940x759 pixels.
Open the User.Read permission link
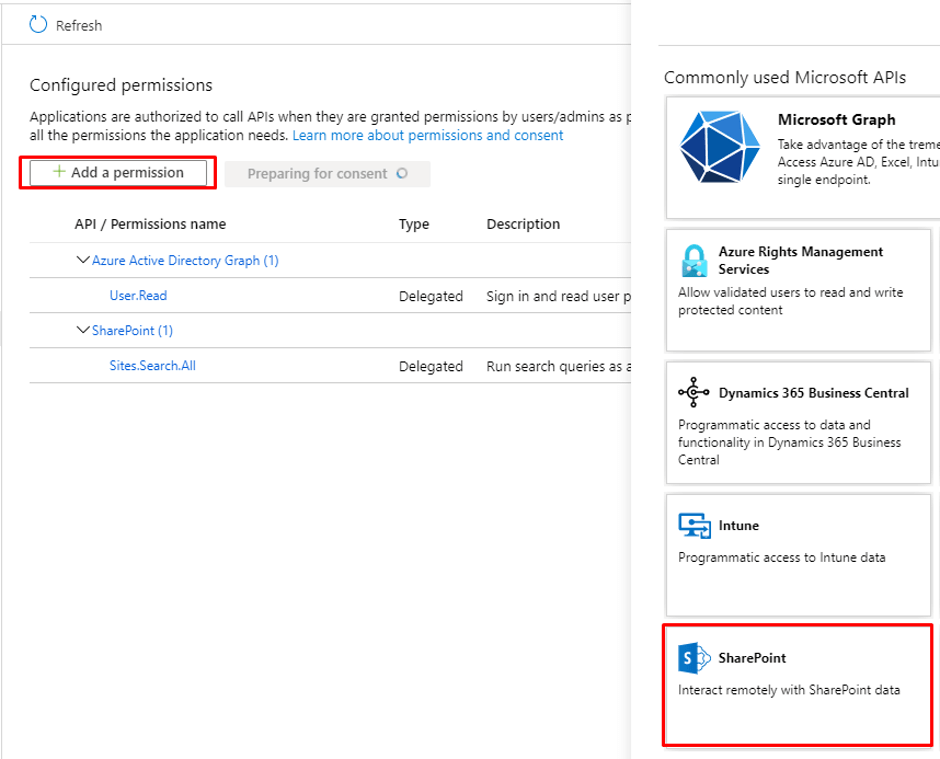click(138, 296)
